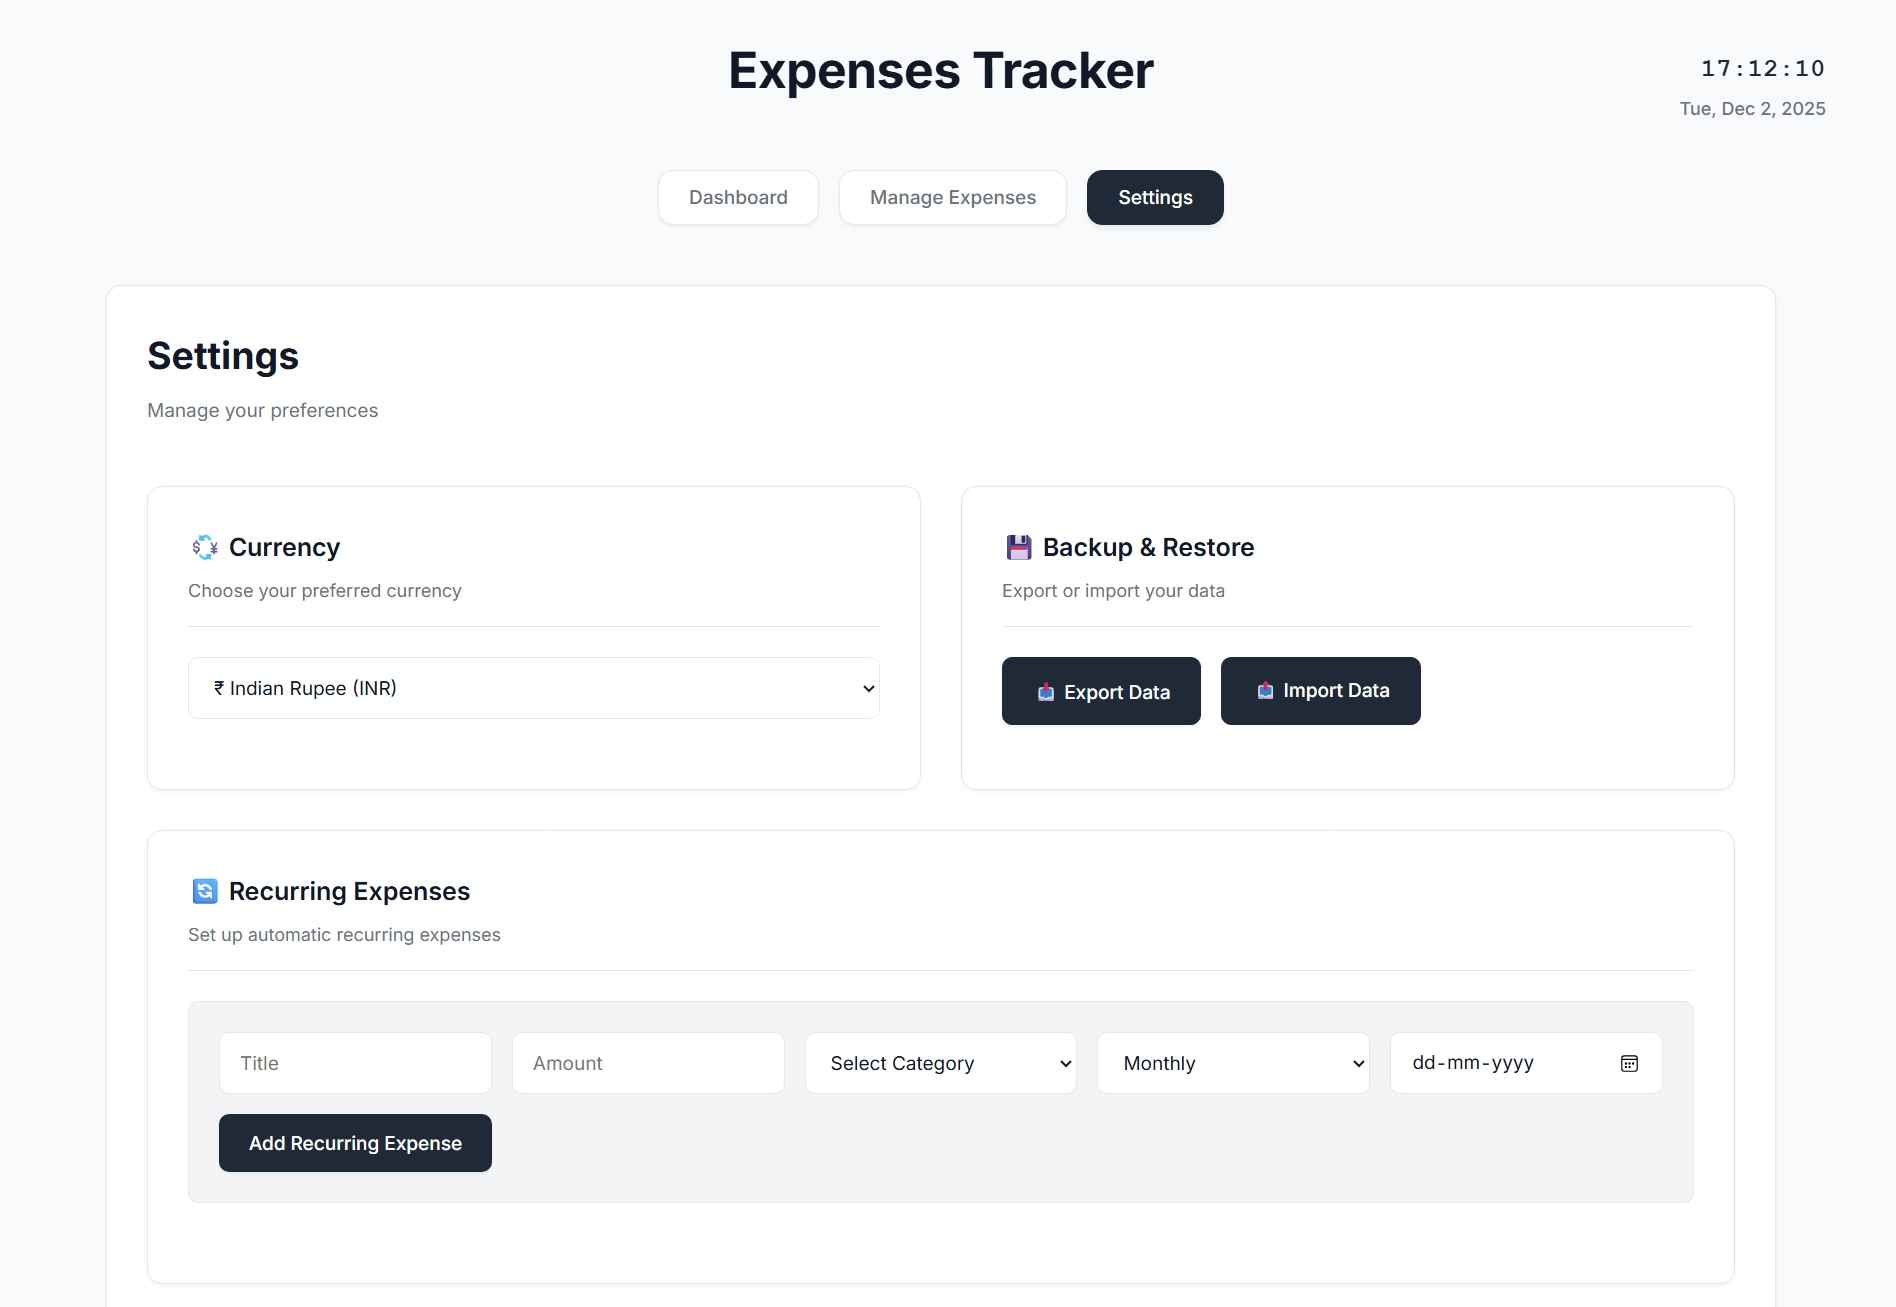
Task: Click the Amount input field
Action: click(x=647, y=1063)
